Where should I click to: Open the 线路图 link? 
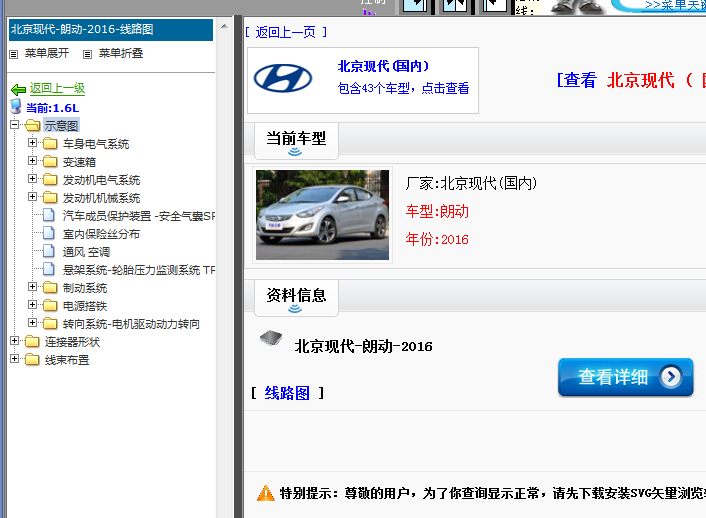287,393
